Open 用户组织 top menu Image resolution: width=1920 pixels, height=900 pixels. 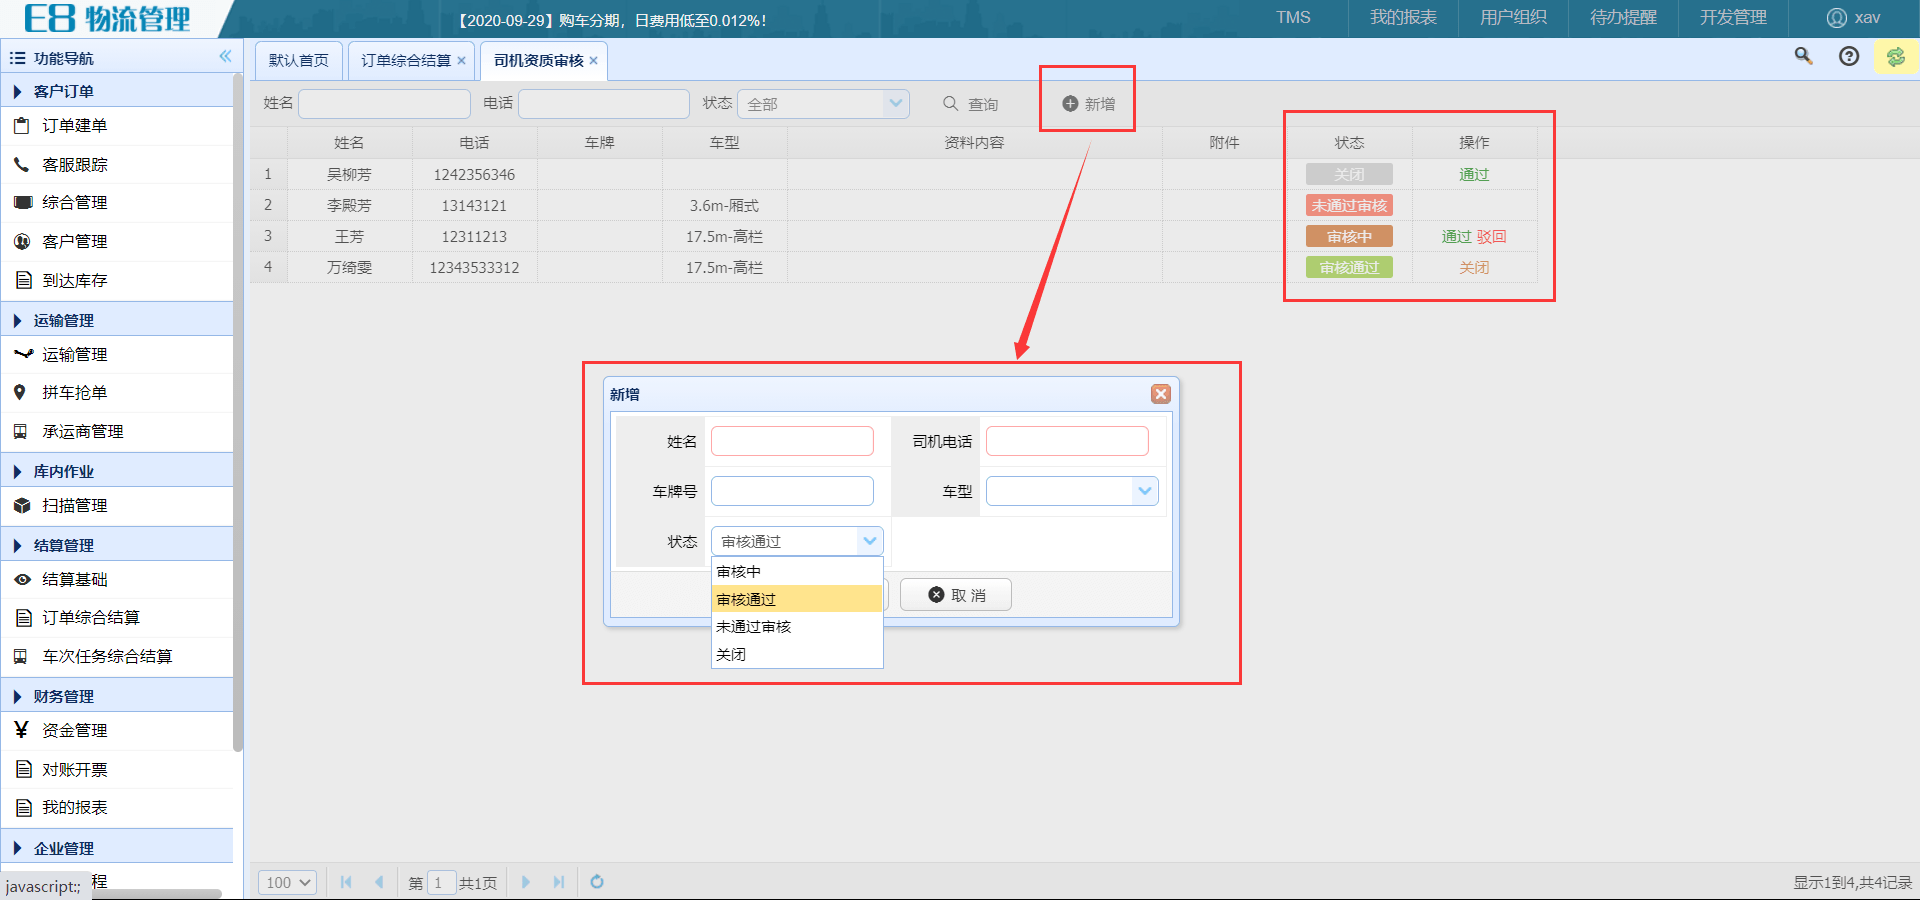(x=1513, y=18)
